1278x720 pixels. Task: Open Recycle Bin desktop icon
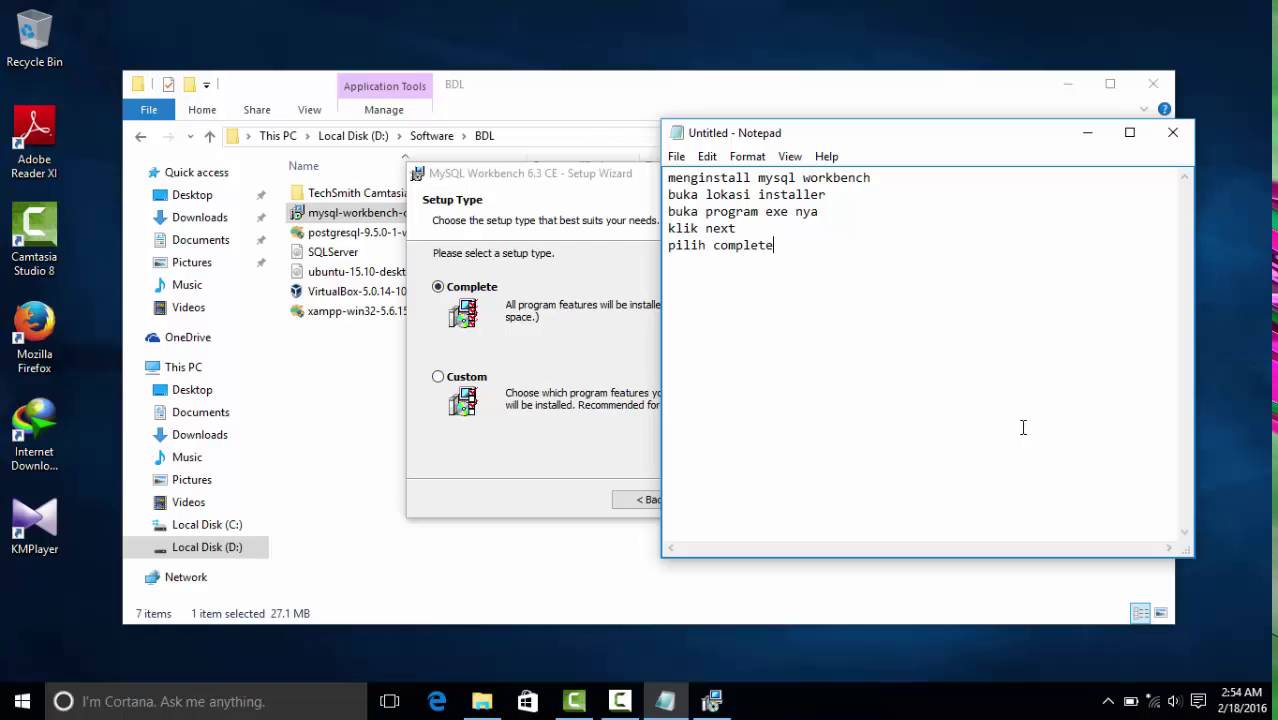34,40
